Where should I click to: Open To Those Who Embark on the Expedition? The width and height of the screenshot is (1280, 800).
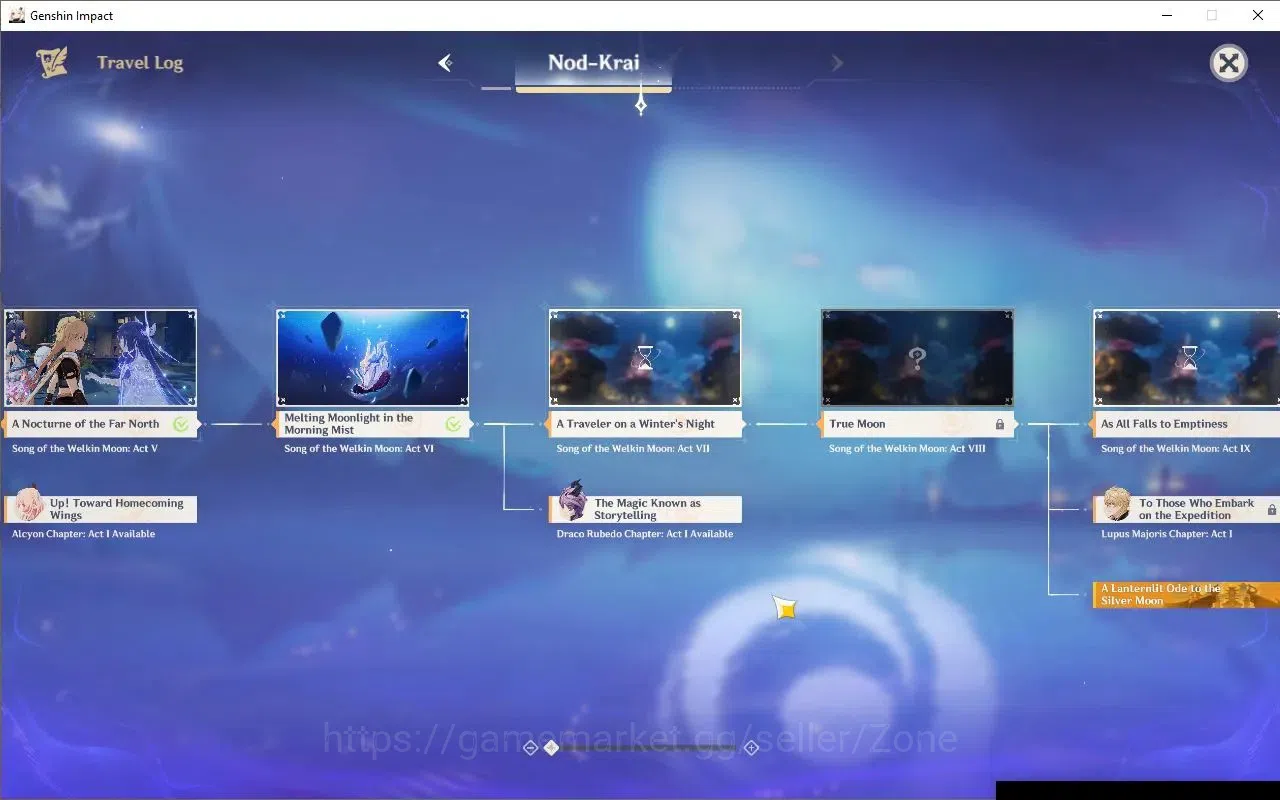point(1186,509)
